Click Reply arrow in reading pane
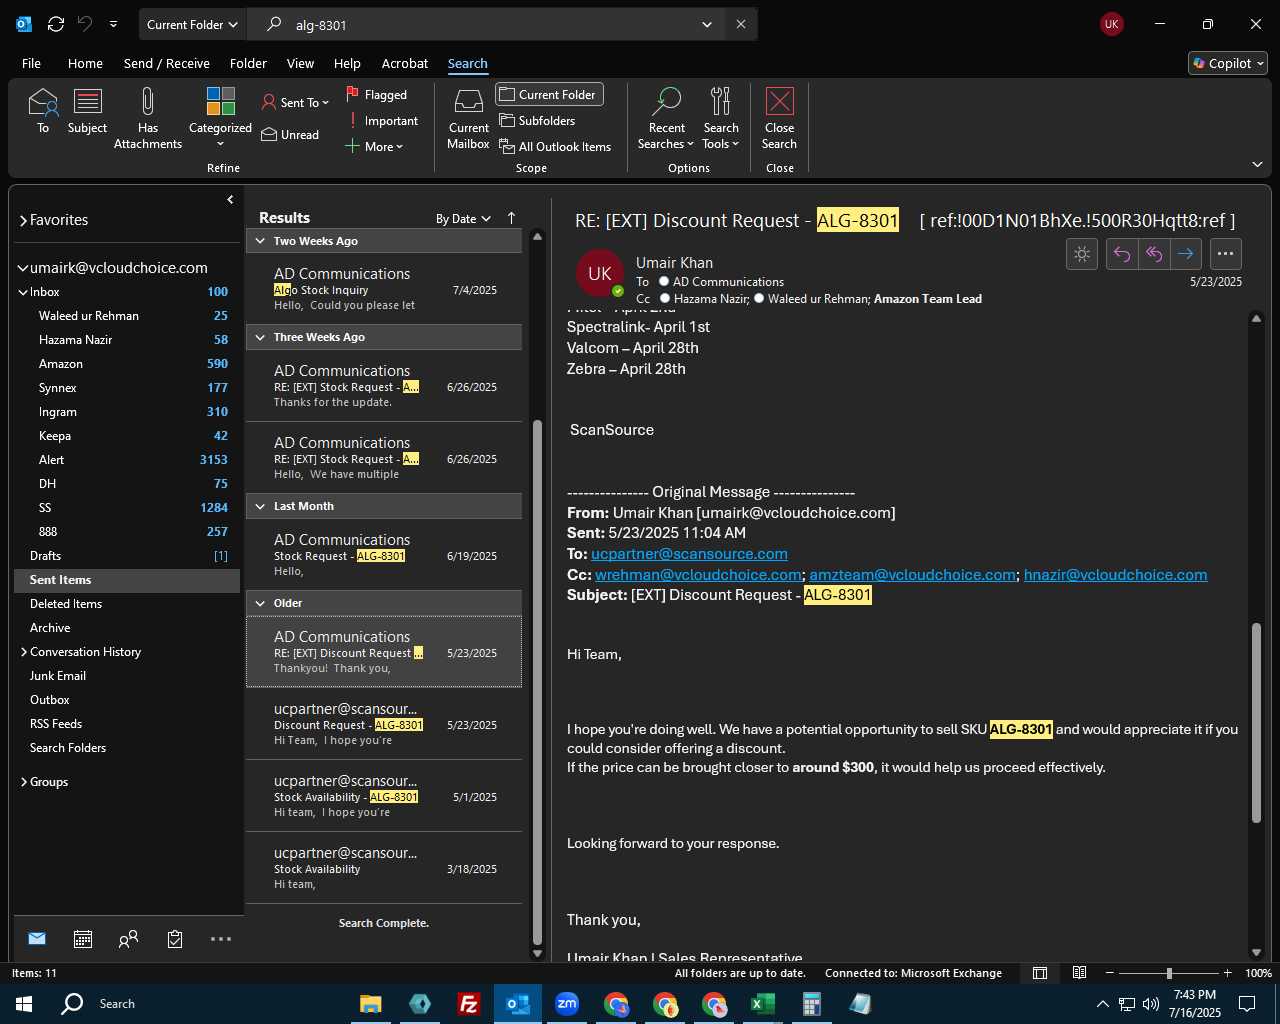Screen dimensions: 1280x1024 pyautogui.click(x=1122, y=254)
